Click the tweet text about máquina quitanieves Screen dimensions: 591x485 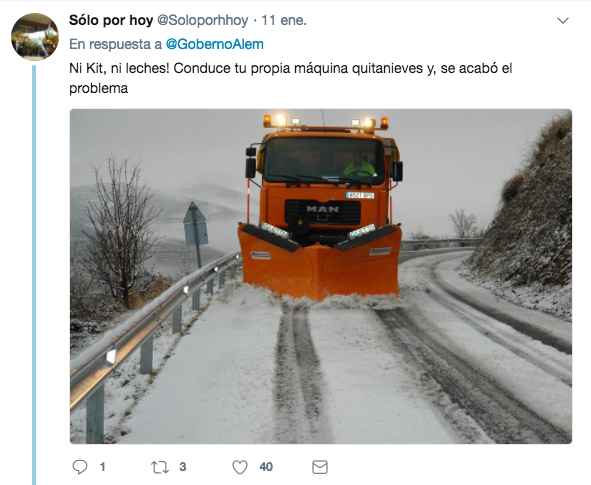[291, 78]
